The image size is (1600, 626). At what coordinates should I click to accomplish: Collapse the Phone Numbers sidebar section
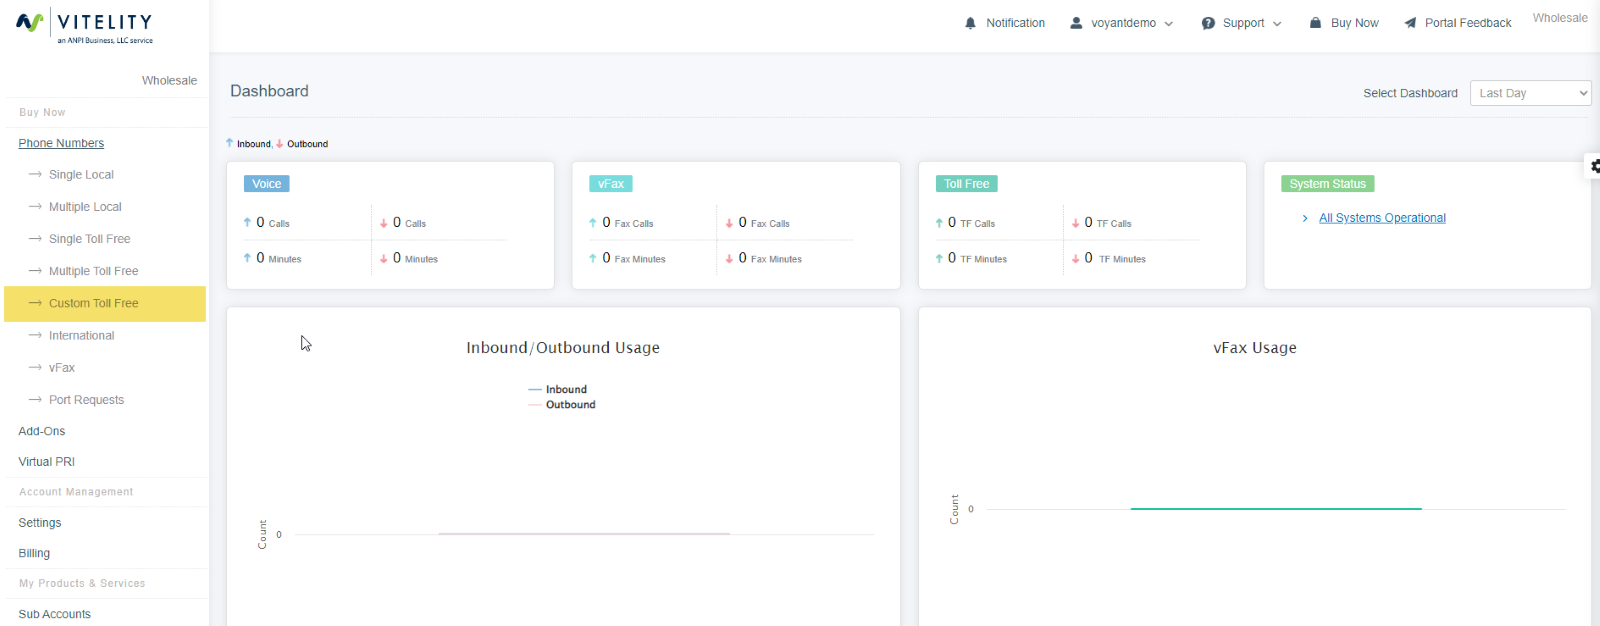pos(61,143)
